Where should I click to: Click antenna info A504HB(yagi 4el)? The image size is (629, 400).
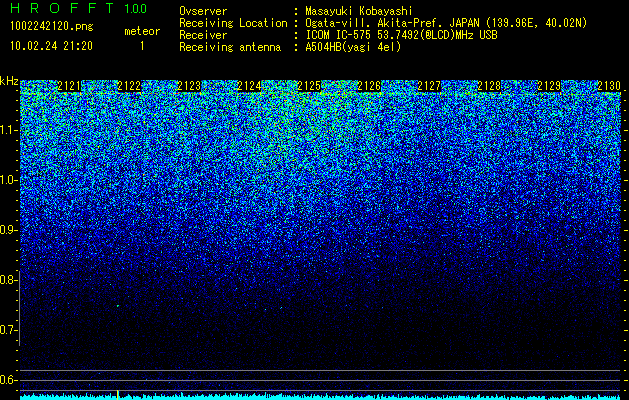pos(353,47)
